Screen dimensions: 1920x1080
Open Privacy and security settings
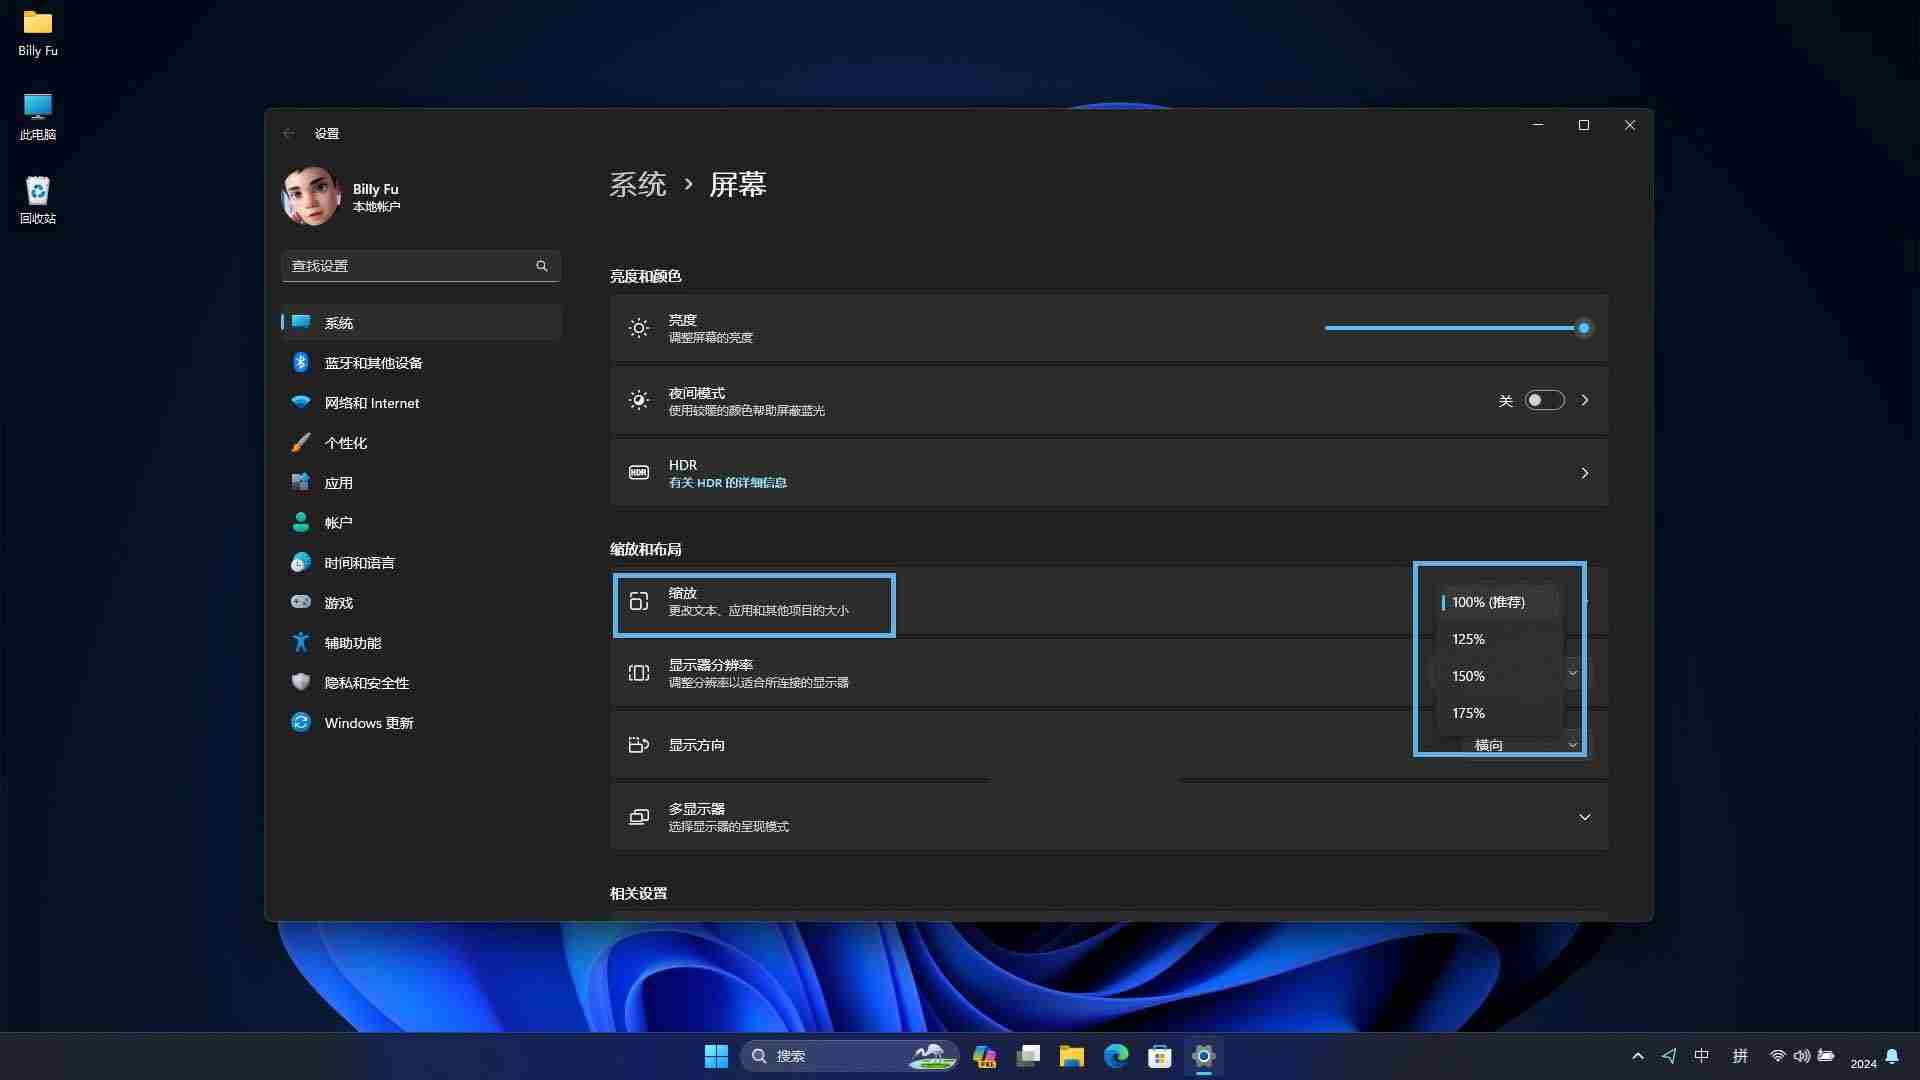(366, 683)
